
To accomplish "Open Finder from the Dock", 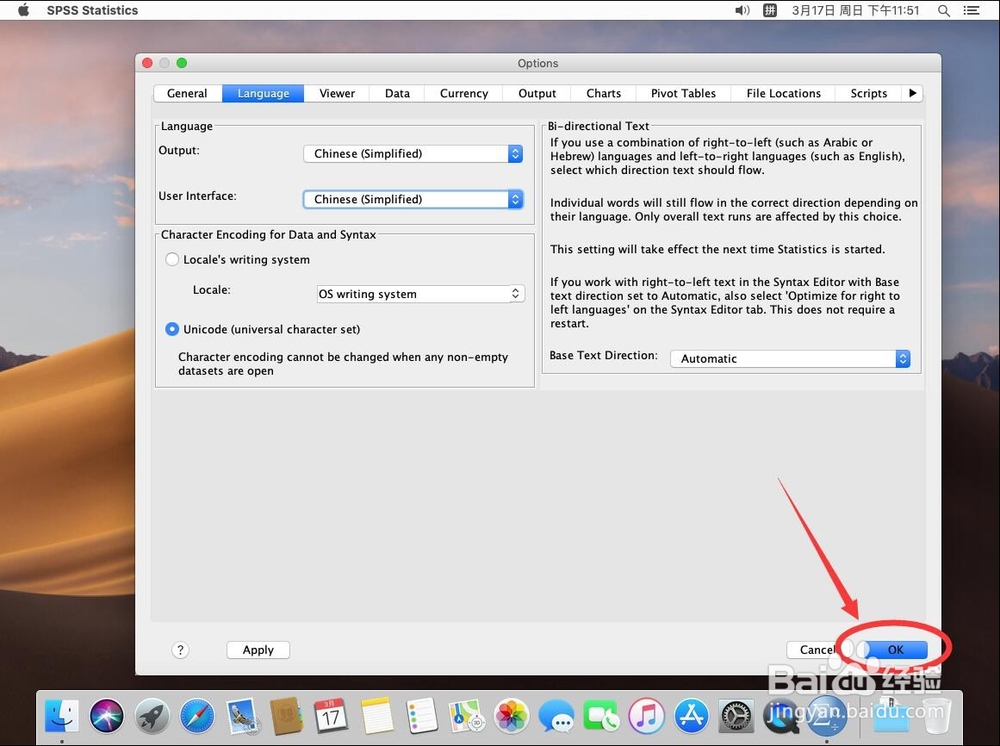I will (x=62, y=715).
